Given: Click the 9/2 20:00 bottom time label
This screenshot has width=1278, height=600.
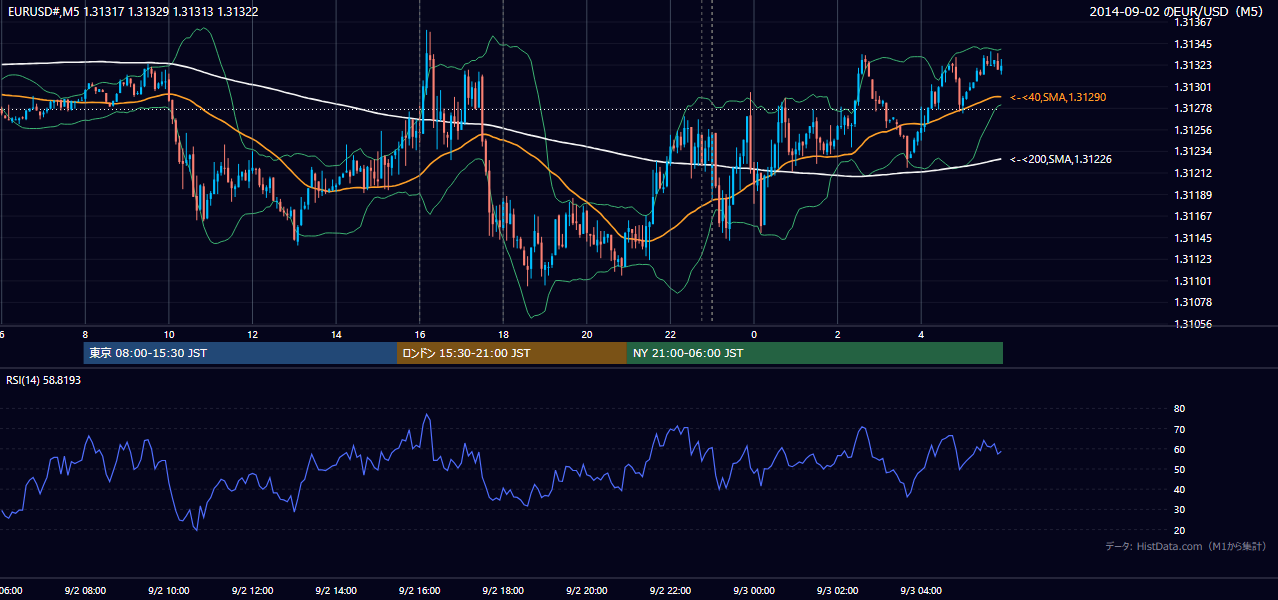Looking at the screenshot, I should tap(587, 591).
